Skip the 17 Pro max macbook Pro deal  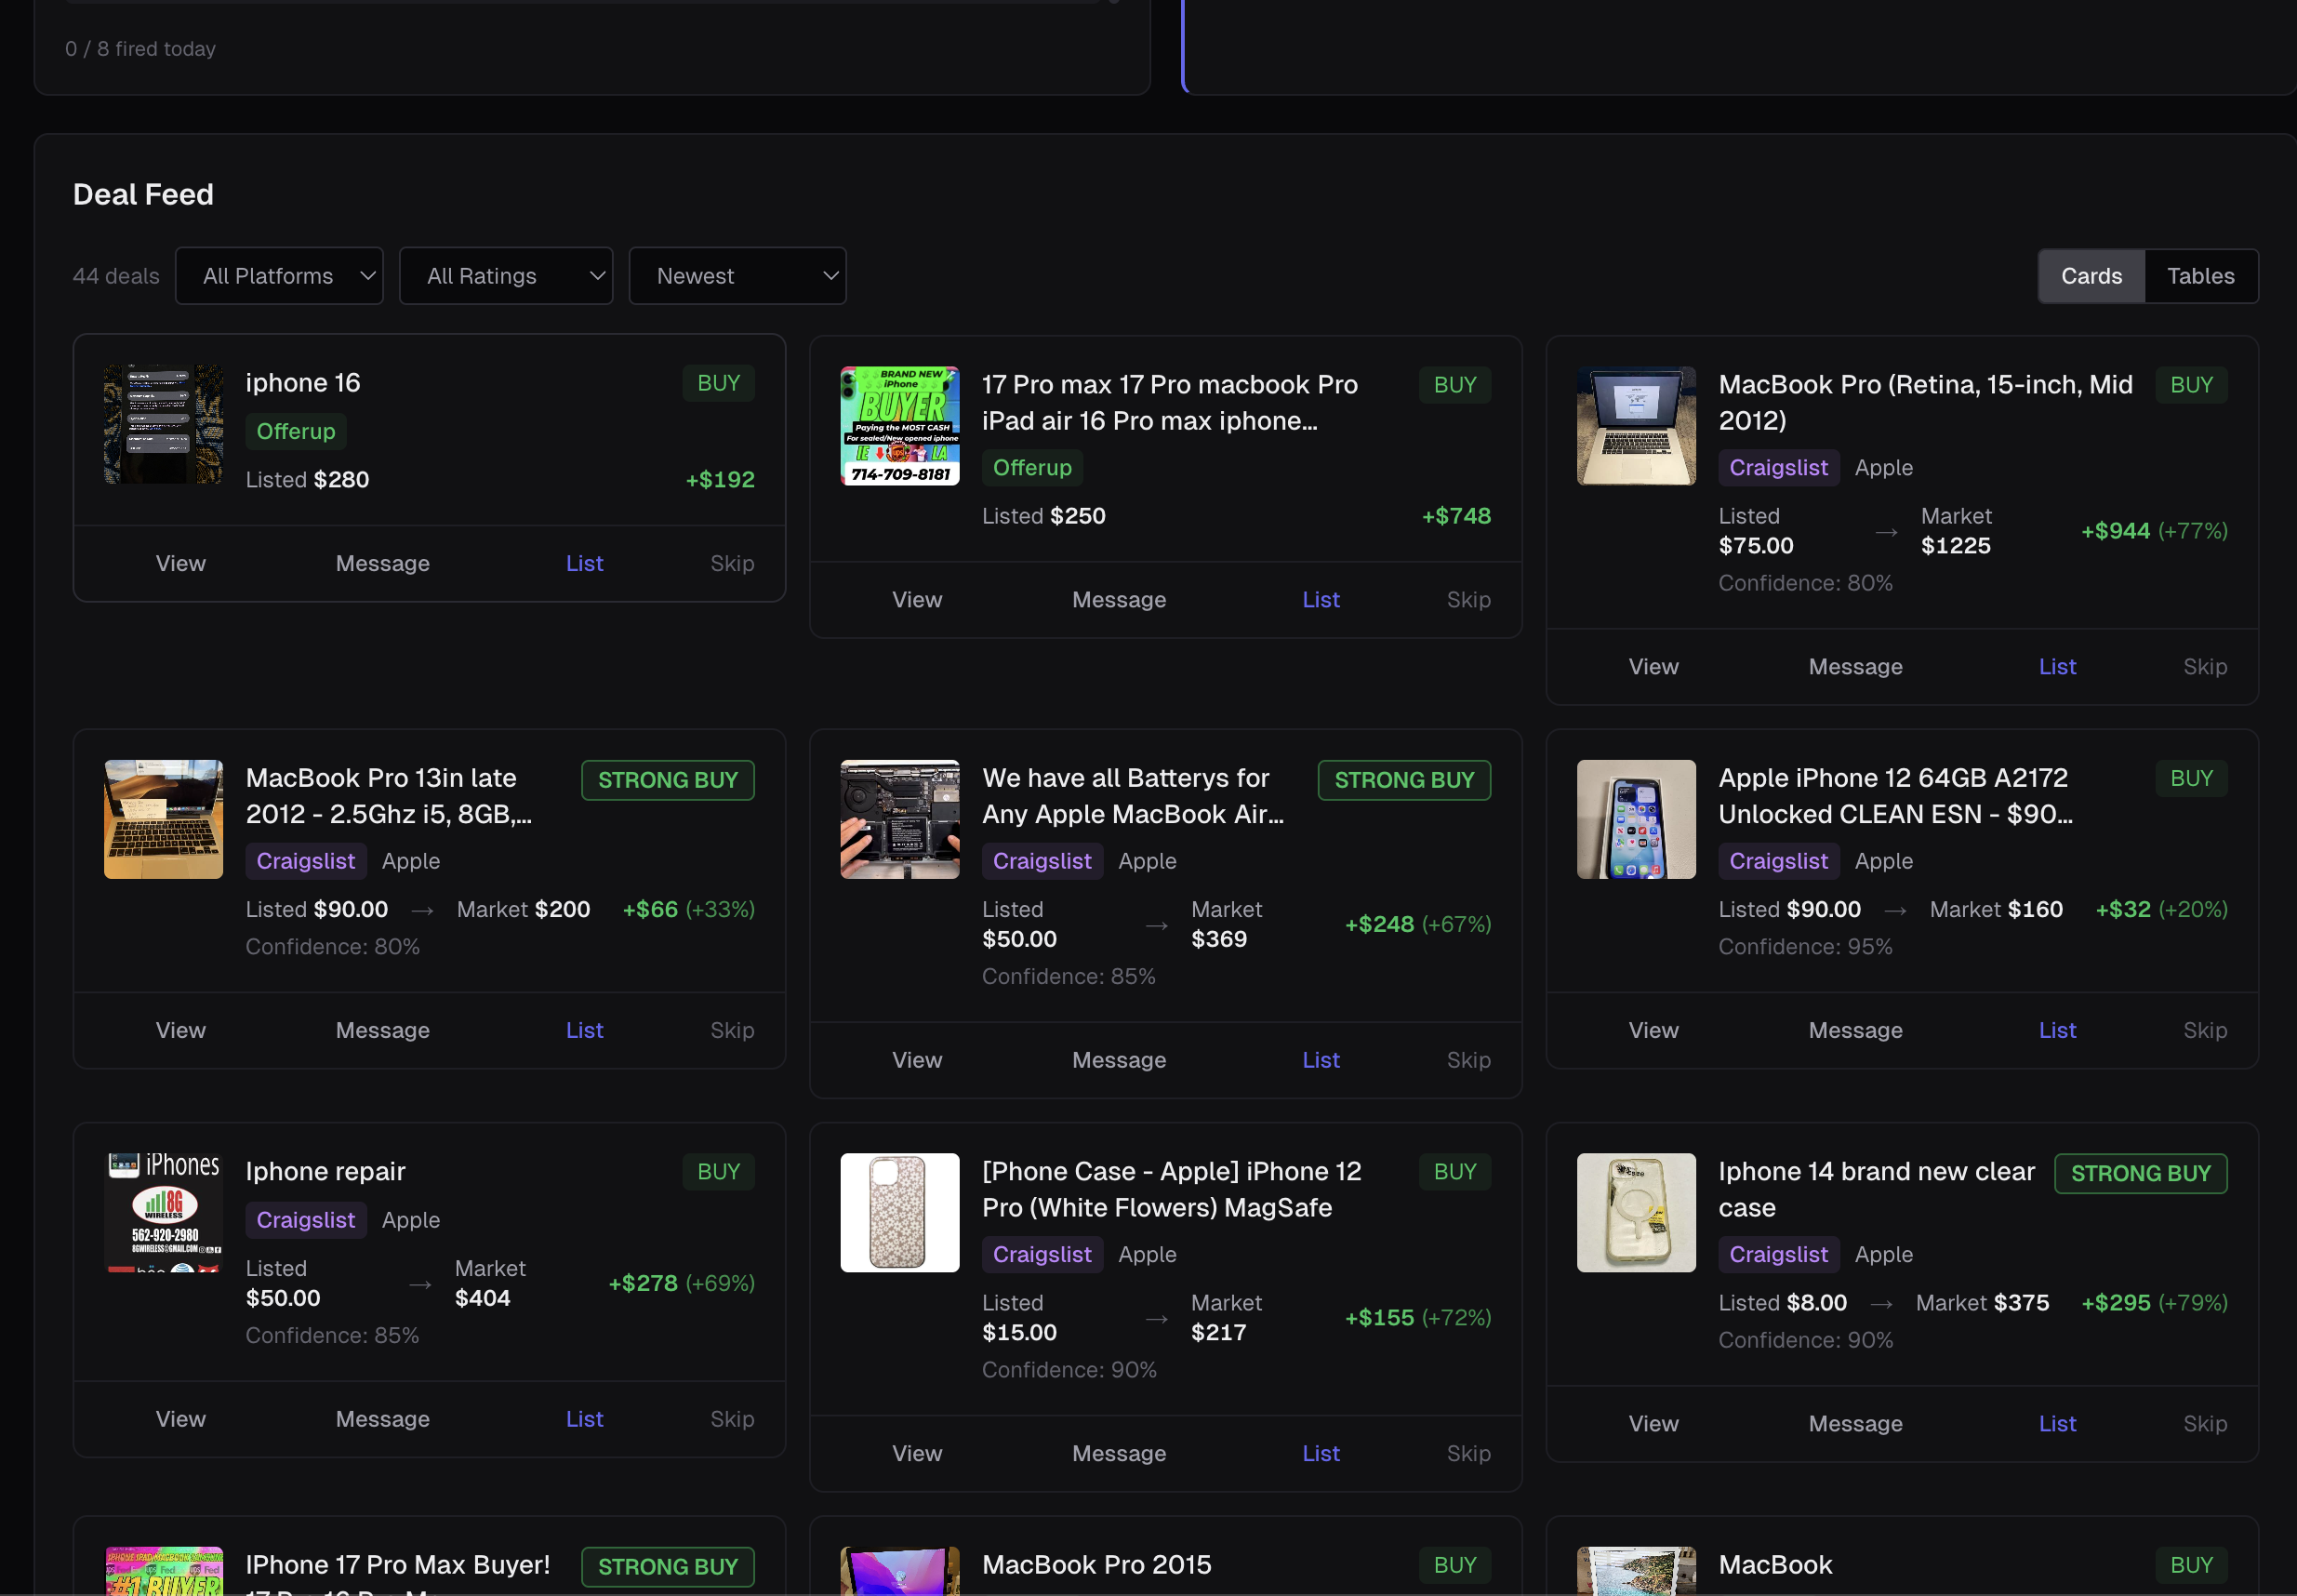pyautogui.click(x=1468, y=599)
